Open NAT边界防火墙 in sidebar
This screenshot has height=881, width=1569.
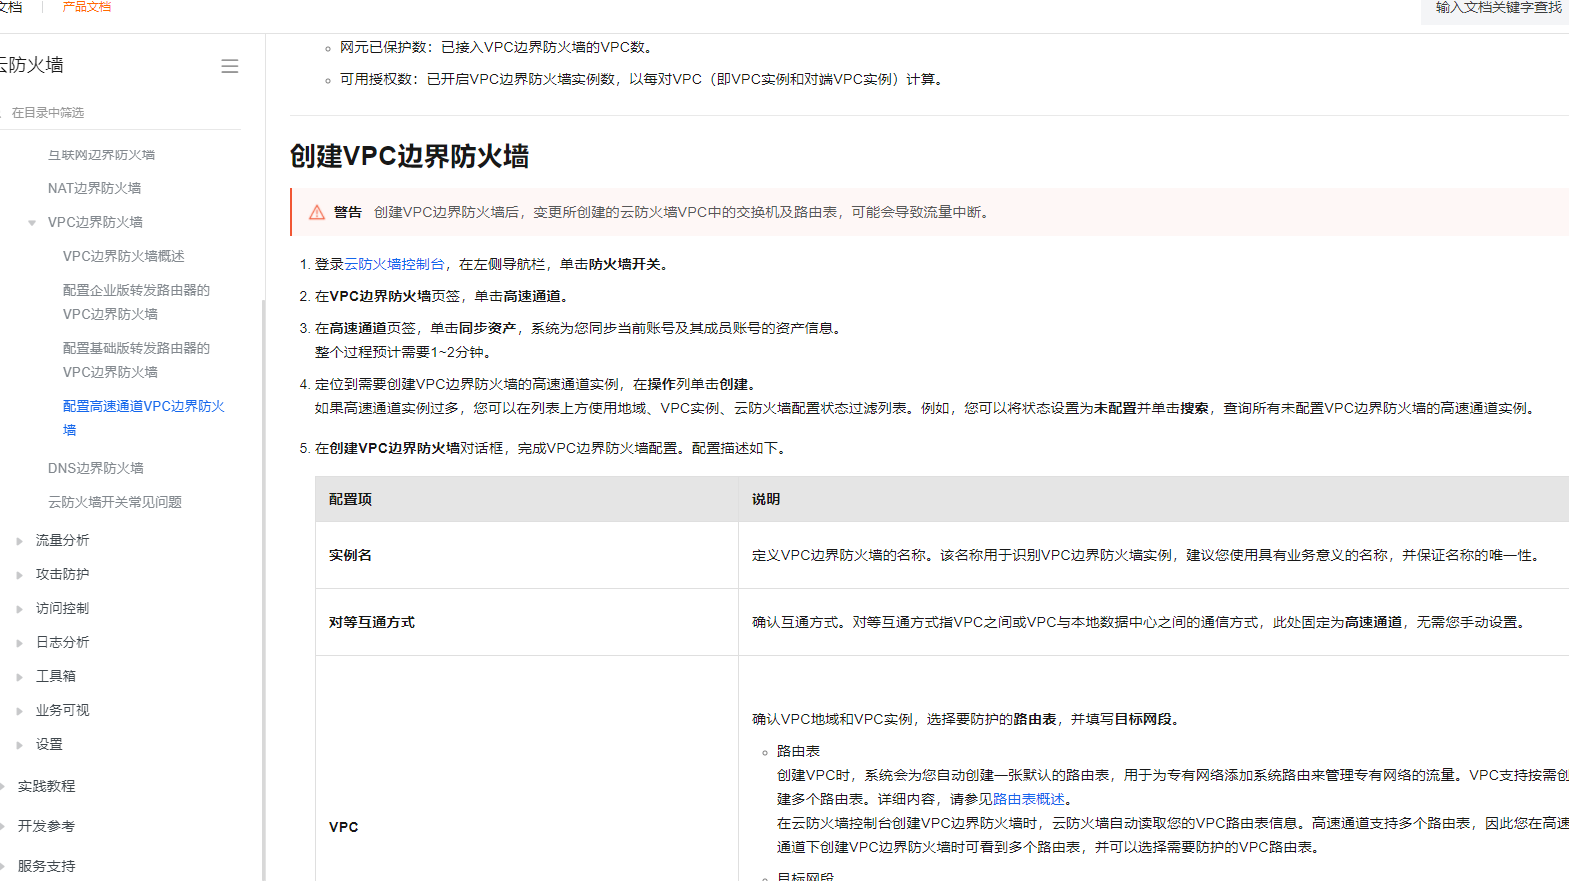click(94, 188)
